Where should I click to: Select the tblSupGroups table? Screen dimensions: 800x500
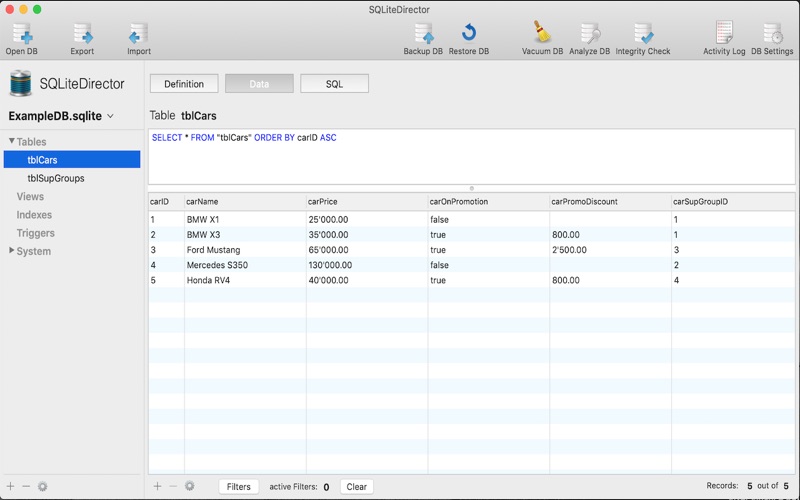click(x=56, y=178)
